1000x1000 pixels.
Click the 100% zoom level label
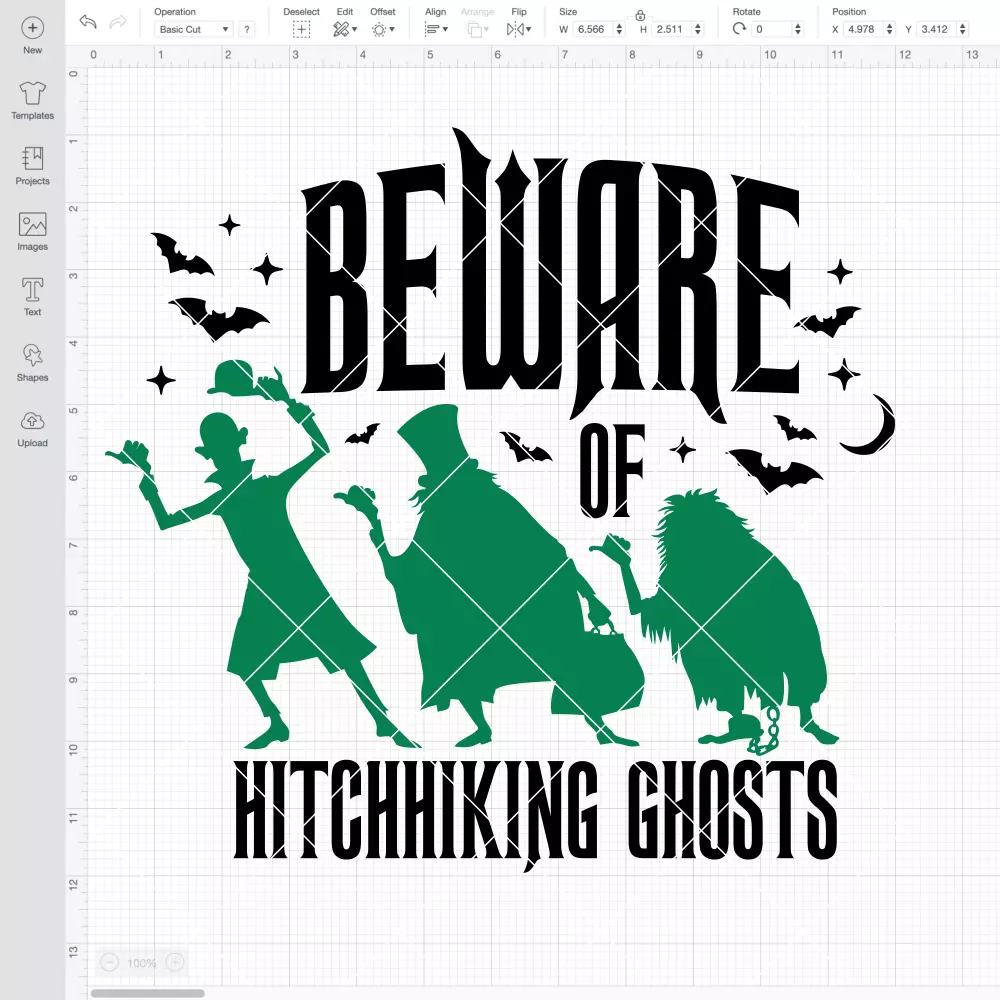[x=142, y=963]
